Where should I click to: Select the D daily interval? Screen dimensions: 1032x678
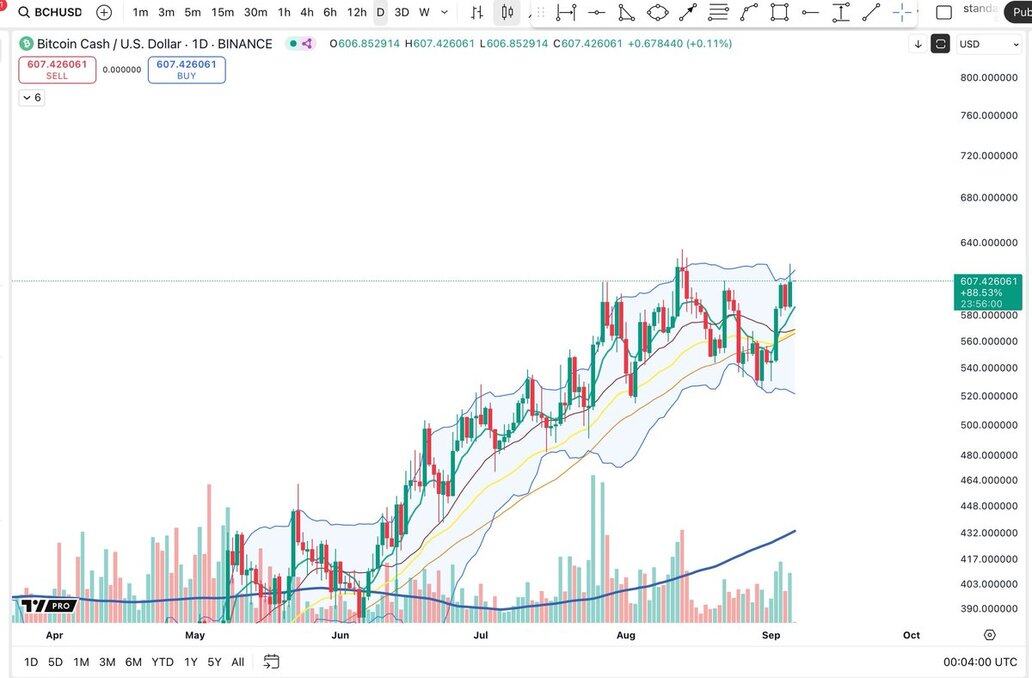coord(380,12)
